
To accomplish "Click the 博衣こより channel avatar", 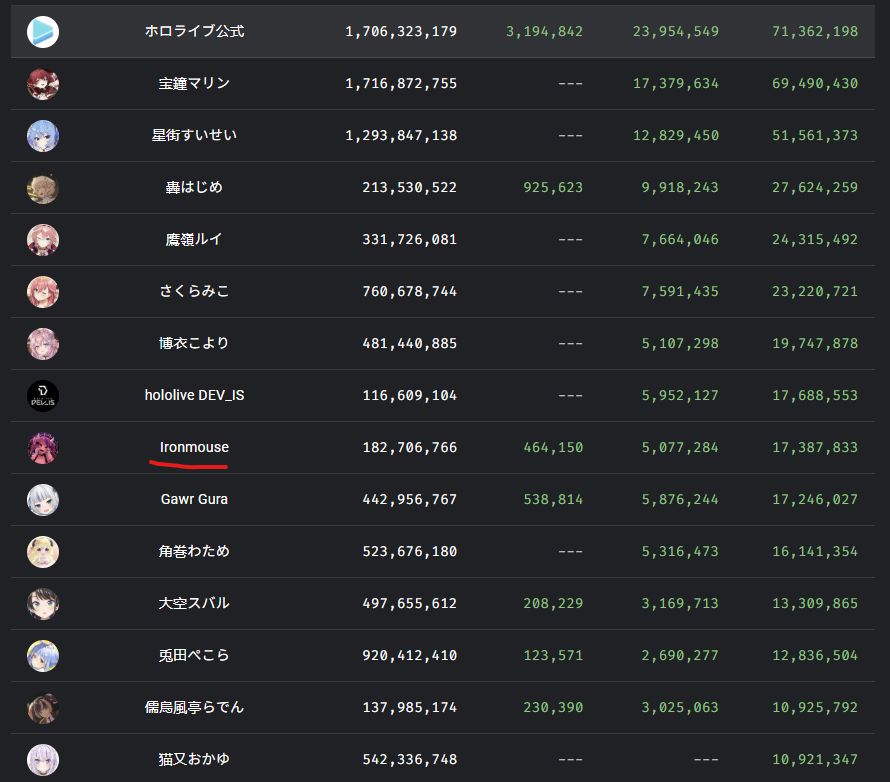I will (43, 344).
